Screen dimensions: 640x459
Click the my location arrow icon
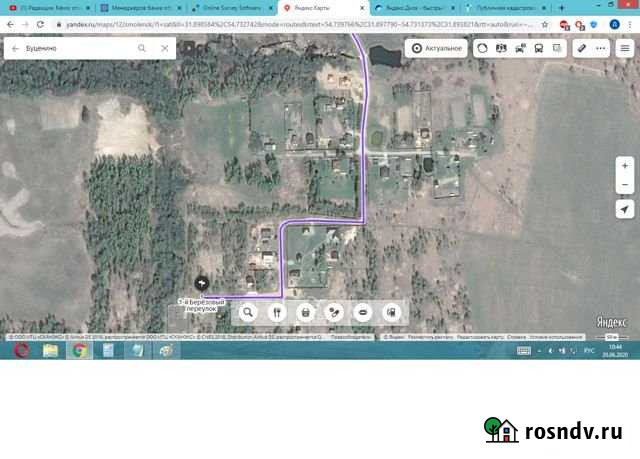[x=624, y=209]
